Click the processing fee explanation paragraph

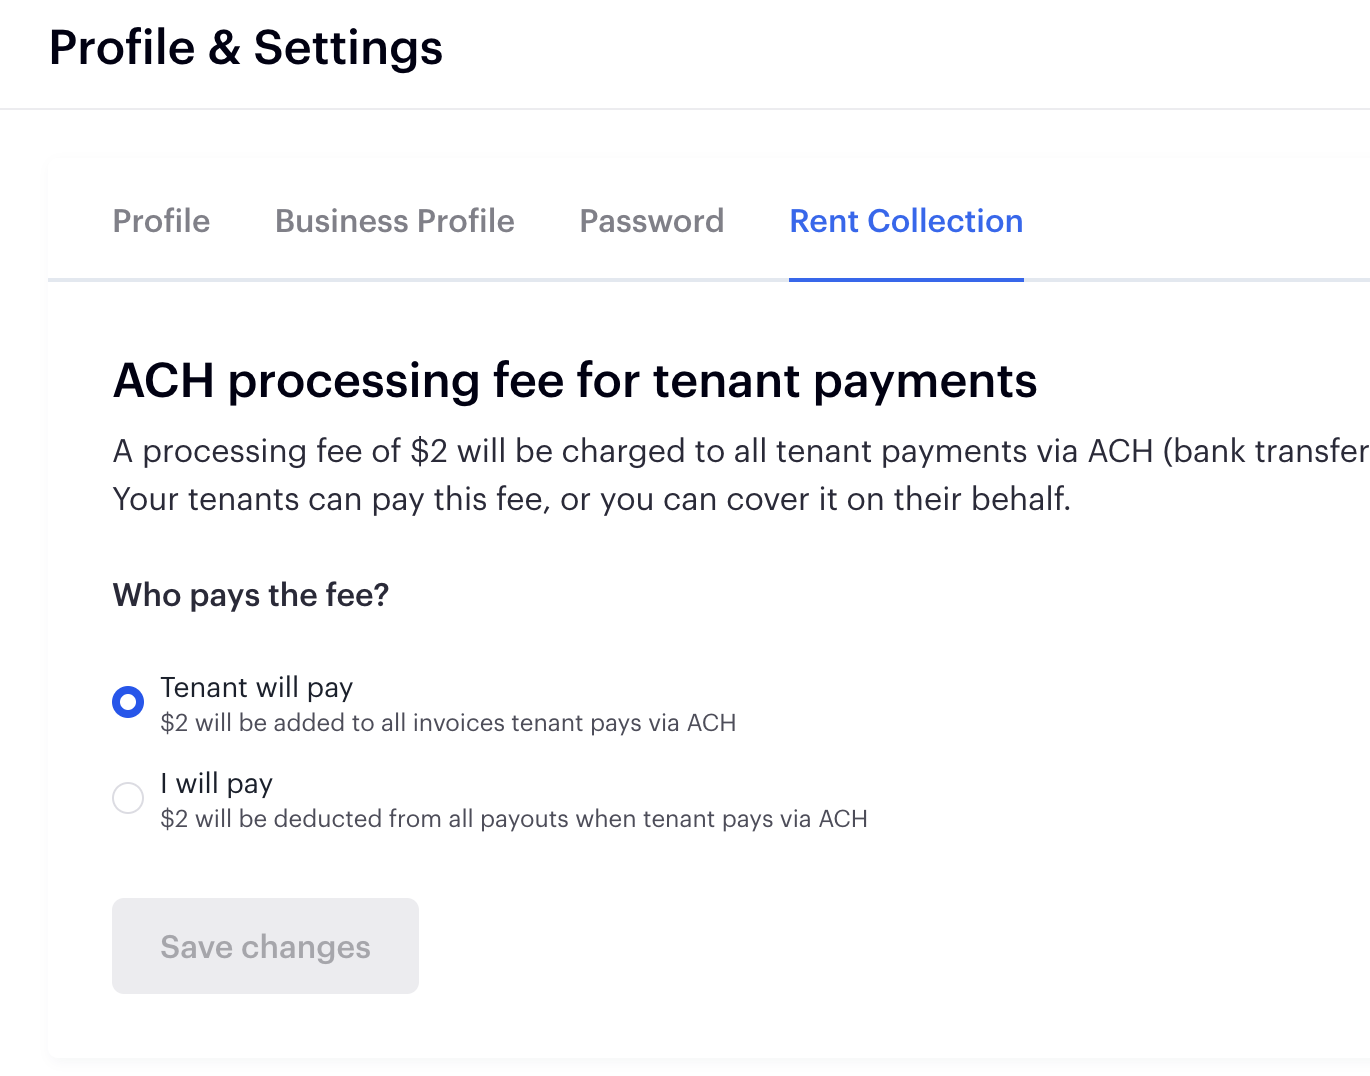[x=700, y=475]
